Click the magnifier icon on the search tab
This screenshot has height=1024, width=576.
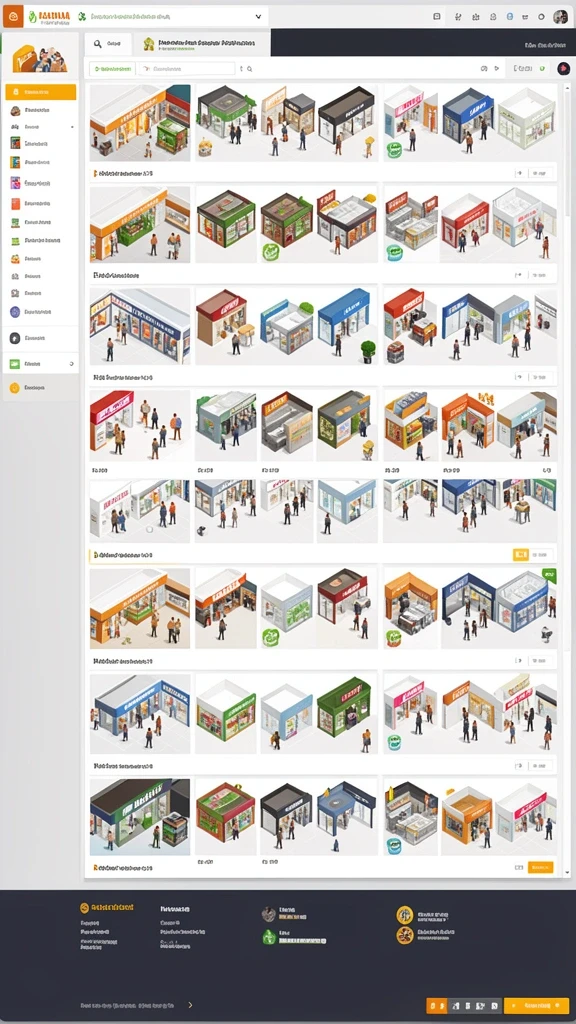tap(97, 44)
